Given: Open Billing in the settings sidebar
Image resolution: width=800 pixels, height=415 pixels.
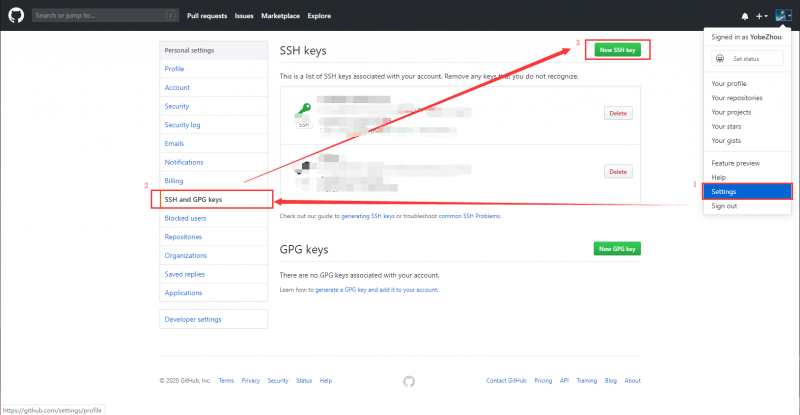Looking at the screenshot, I should point(213,181).
